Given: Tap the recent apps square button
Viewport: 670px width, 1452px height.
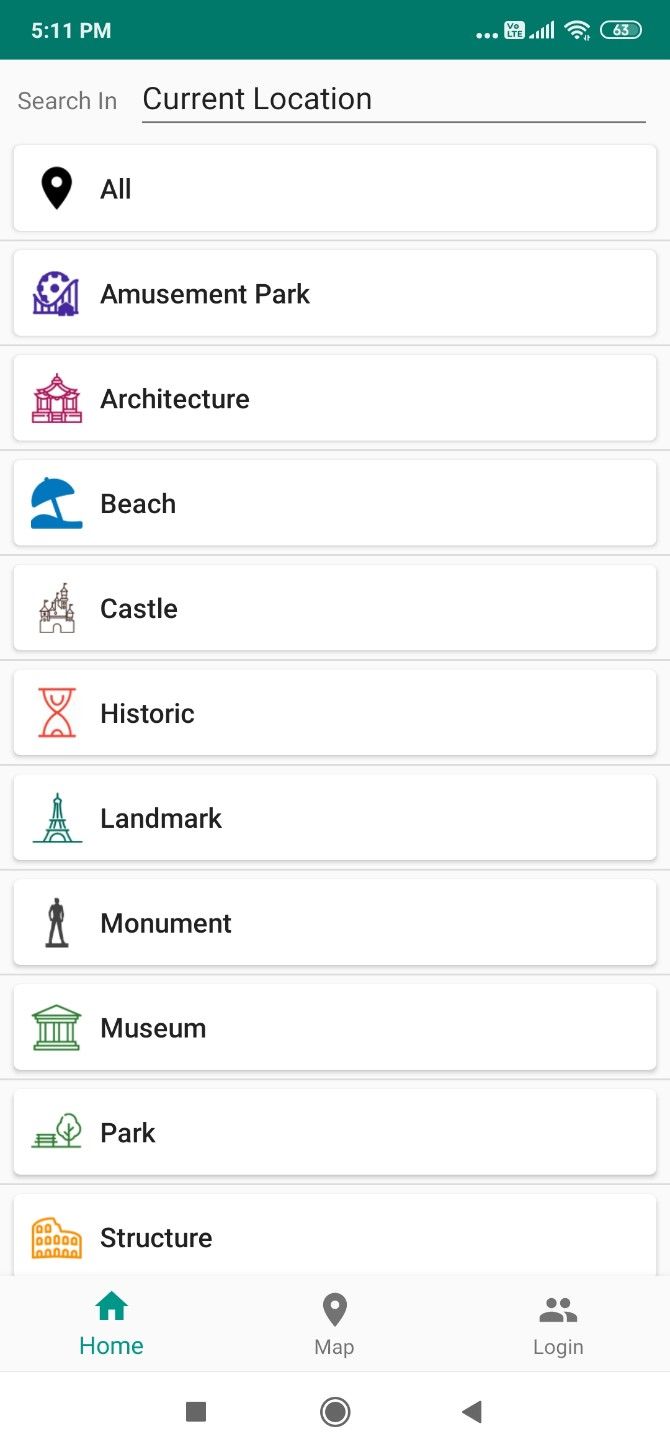Looking at the screenshot, I should point(196,1411).
